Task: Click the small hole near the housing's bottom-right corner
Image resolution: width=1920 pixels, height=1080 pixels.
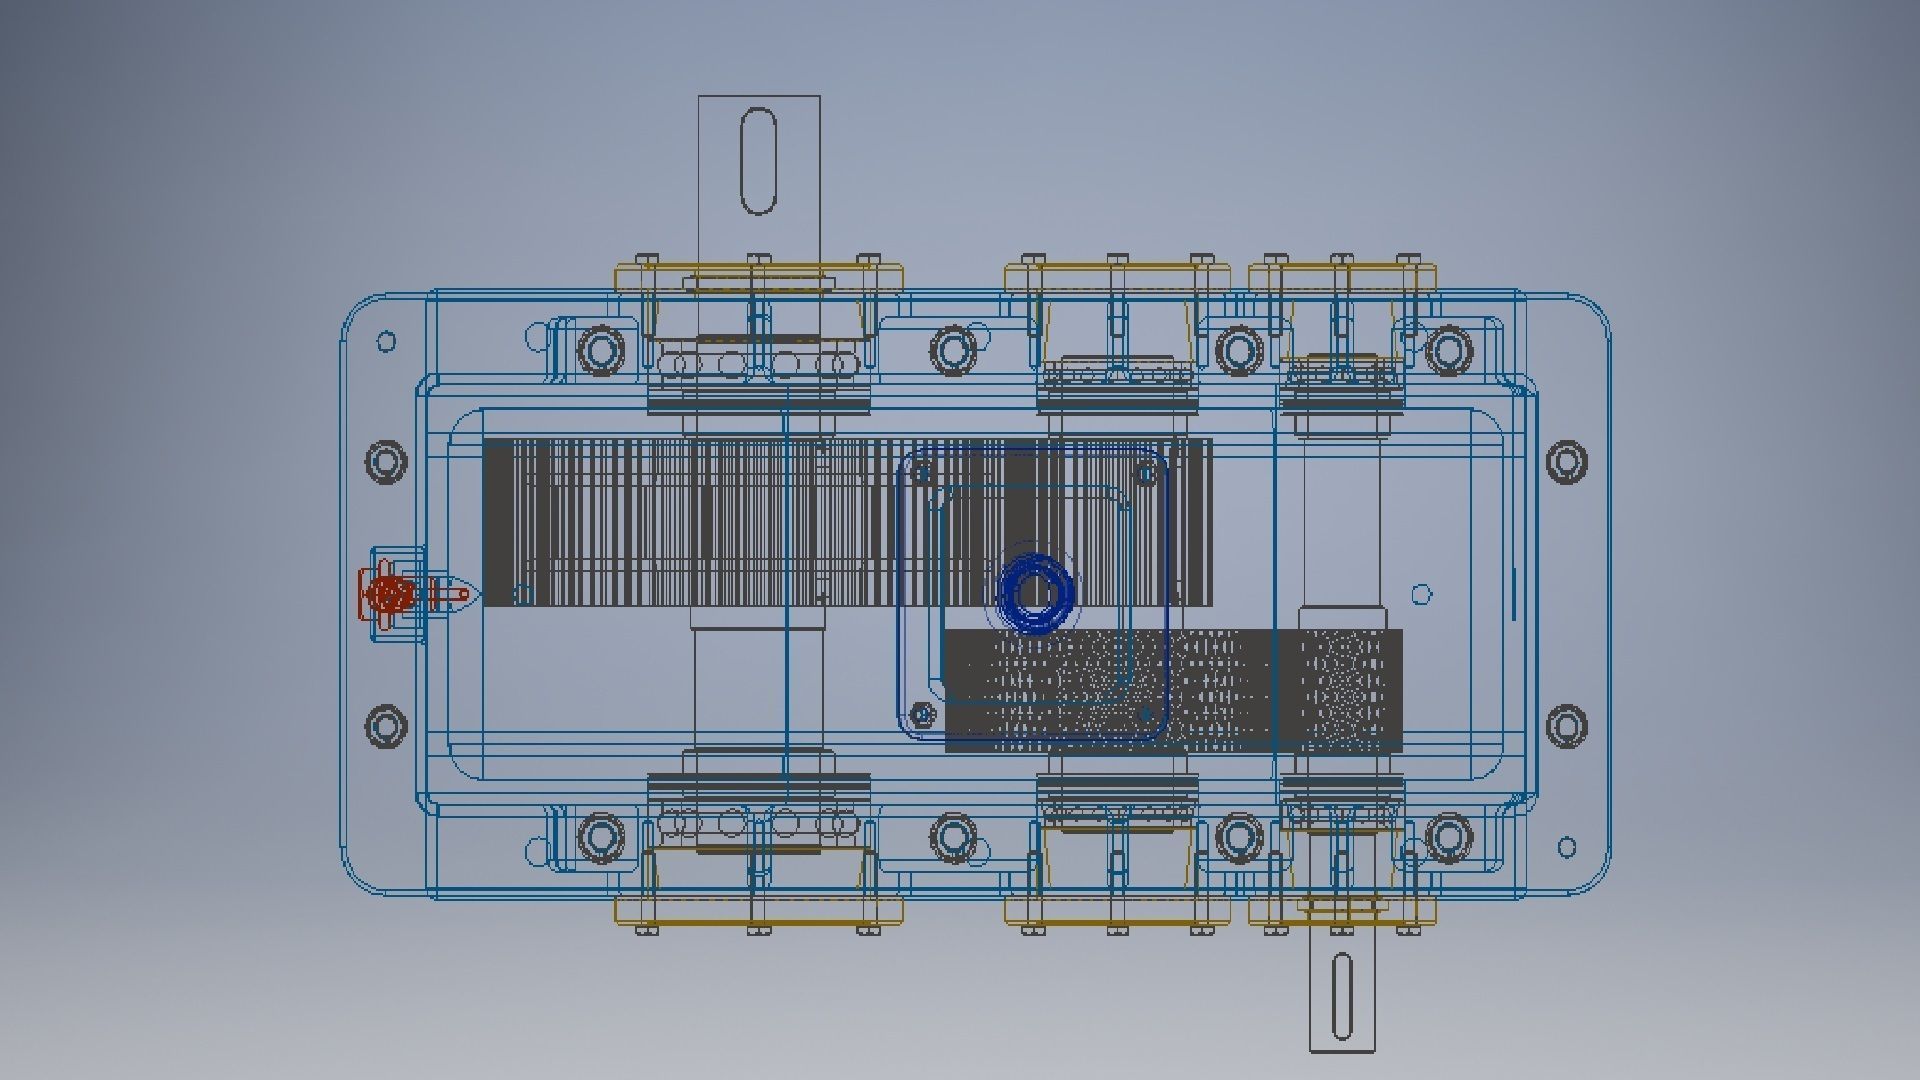Action: [x=1567, y=848]
